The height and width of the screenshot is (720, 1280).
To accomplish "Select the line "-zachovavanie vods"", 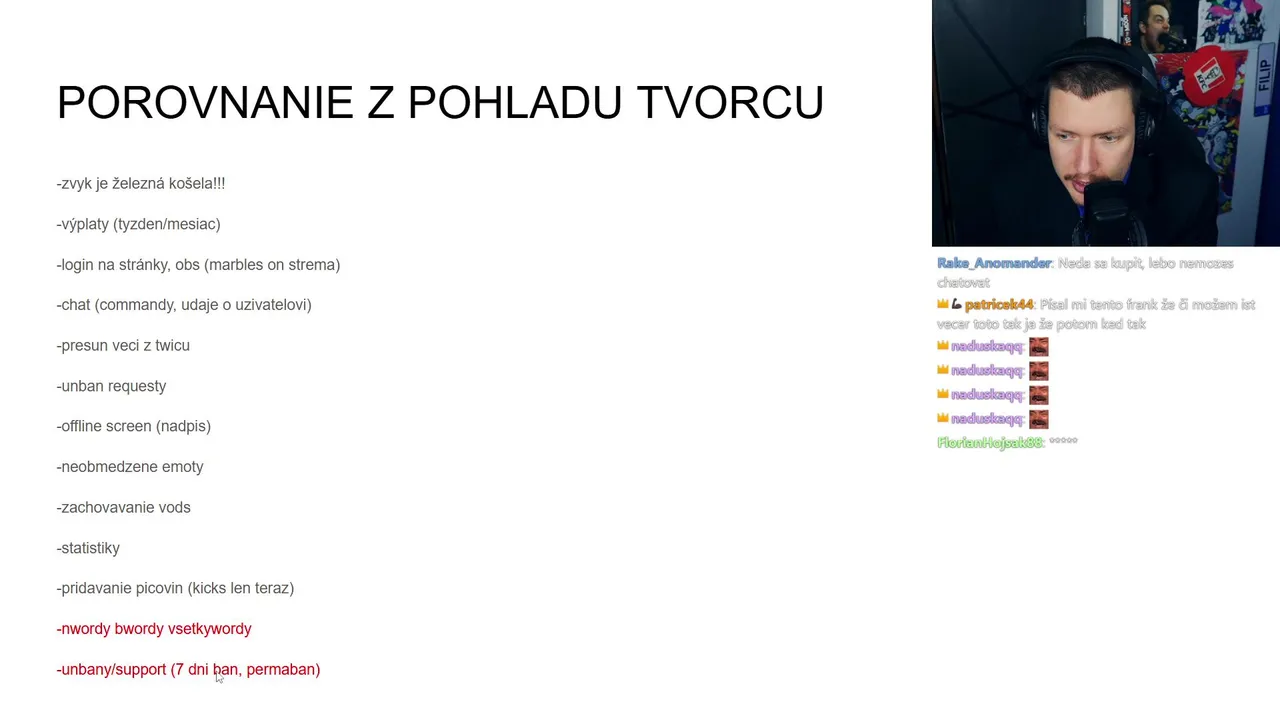I will click(x=124, y=507).
